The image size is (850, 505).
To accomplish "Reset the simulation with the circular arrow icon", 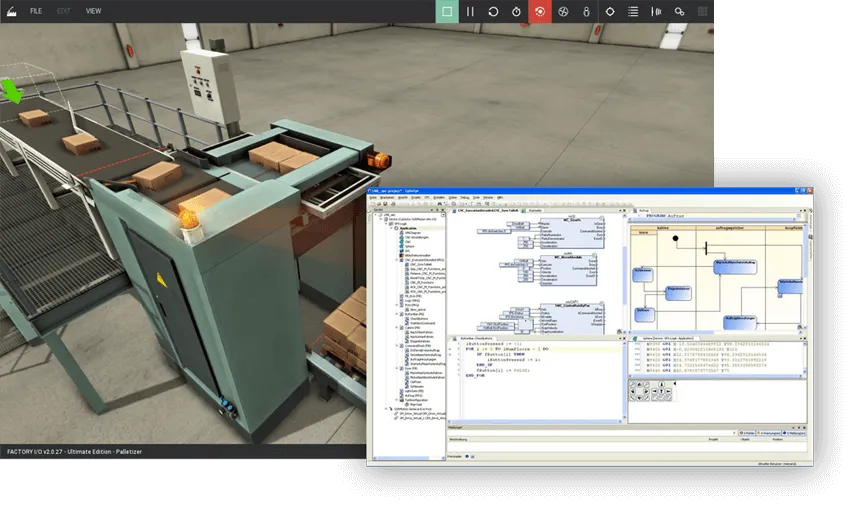I will (x=493, y=11).
